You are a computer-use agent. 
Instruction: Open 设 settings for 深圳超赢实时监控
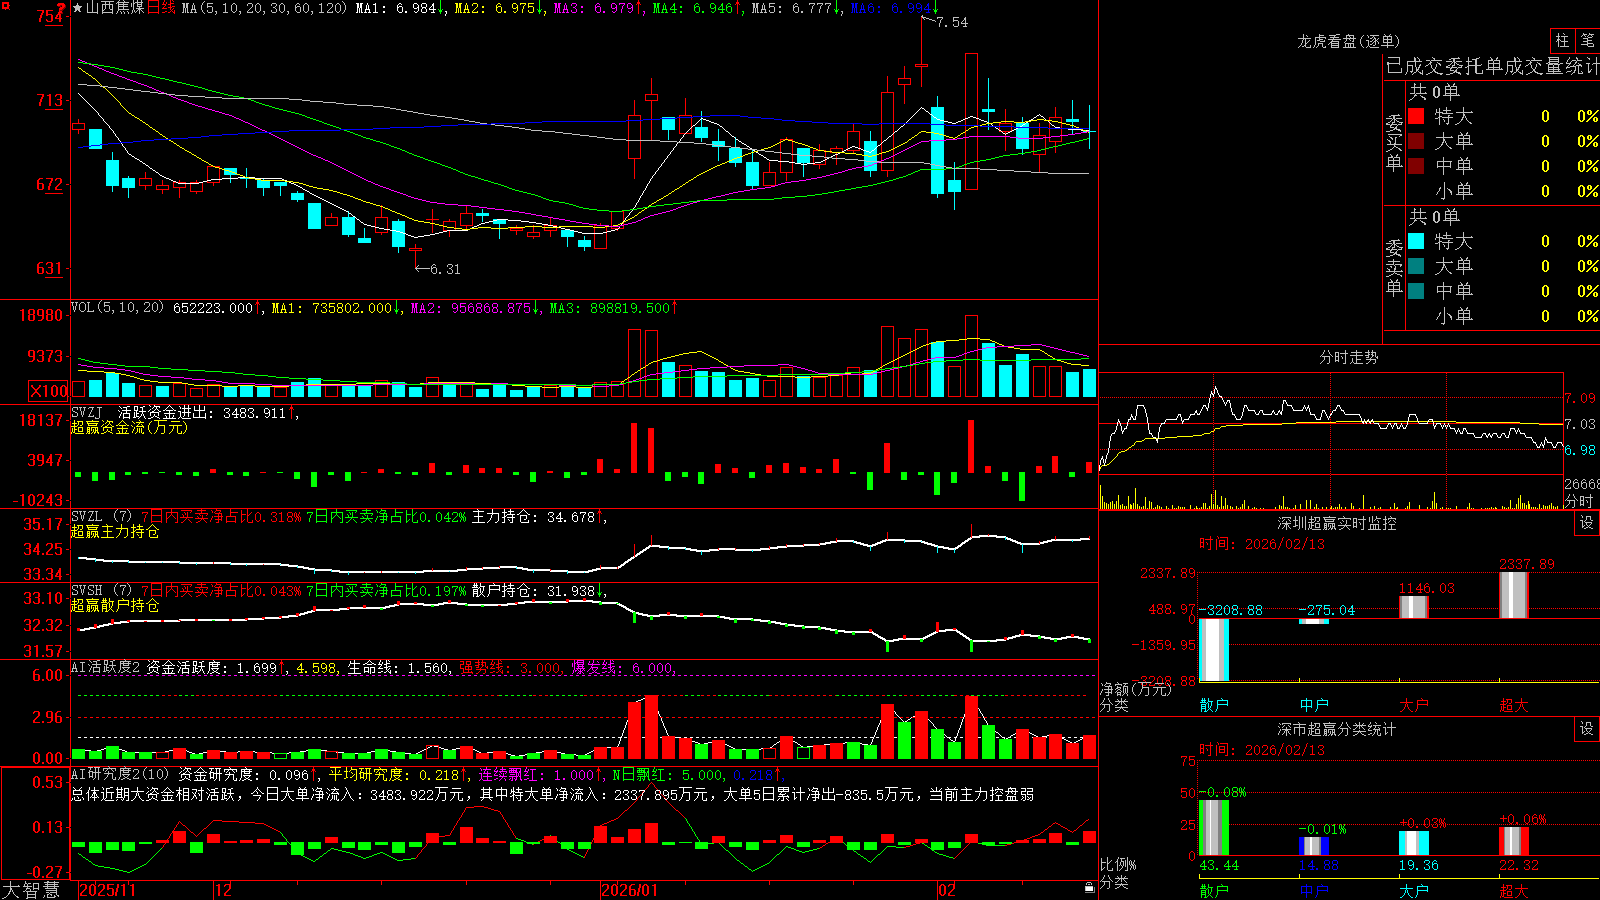1587,523
